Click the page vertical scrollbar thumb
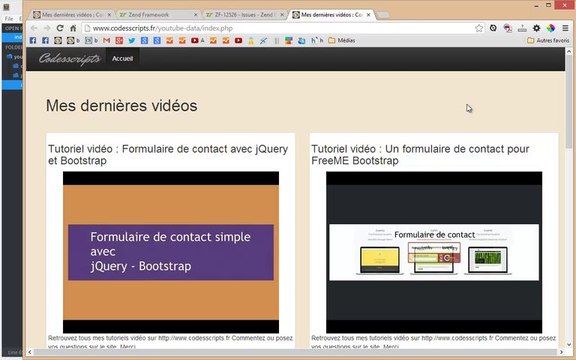The height and width of the screenshot is (360, 576). click(x=569, y=101)
